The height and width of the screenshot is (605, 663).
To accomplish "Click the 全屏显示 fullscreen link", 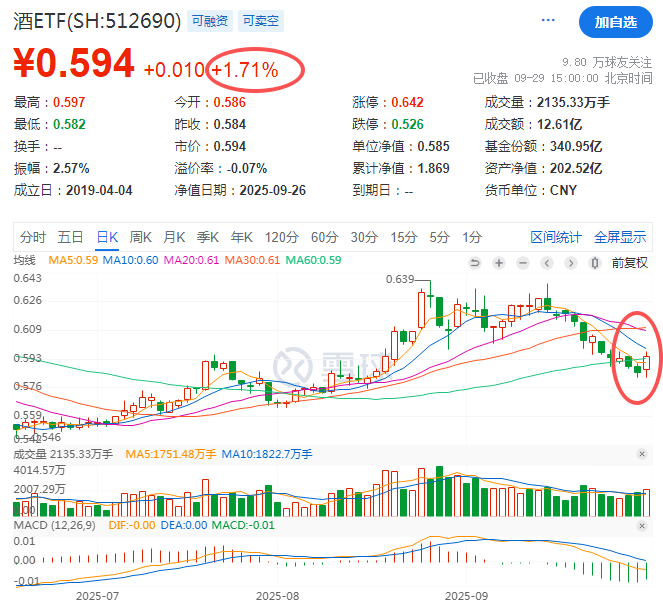I will [x=620, y=237].
